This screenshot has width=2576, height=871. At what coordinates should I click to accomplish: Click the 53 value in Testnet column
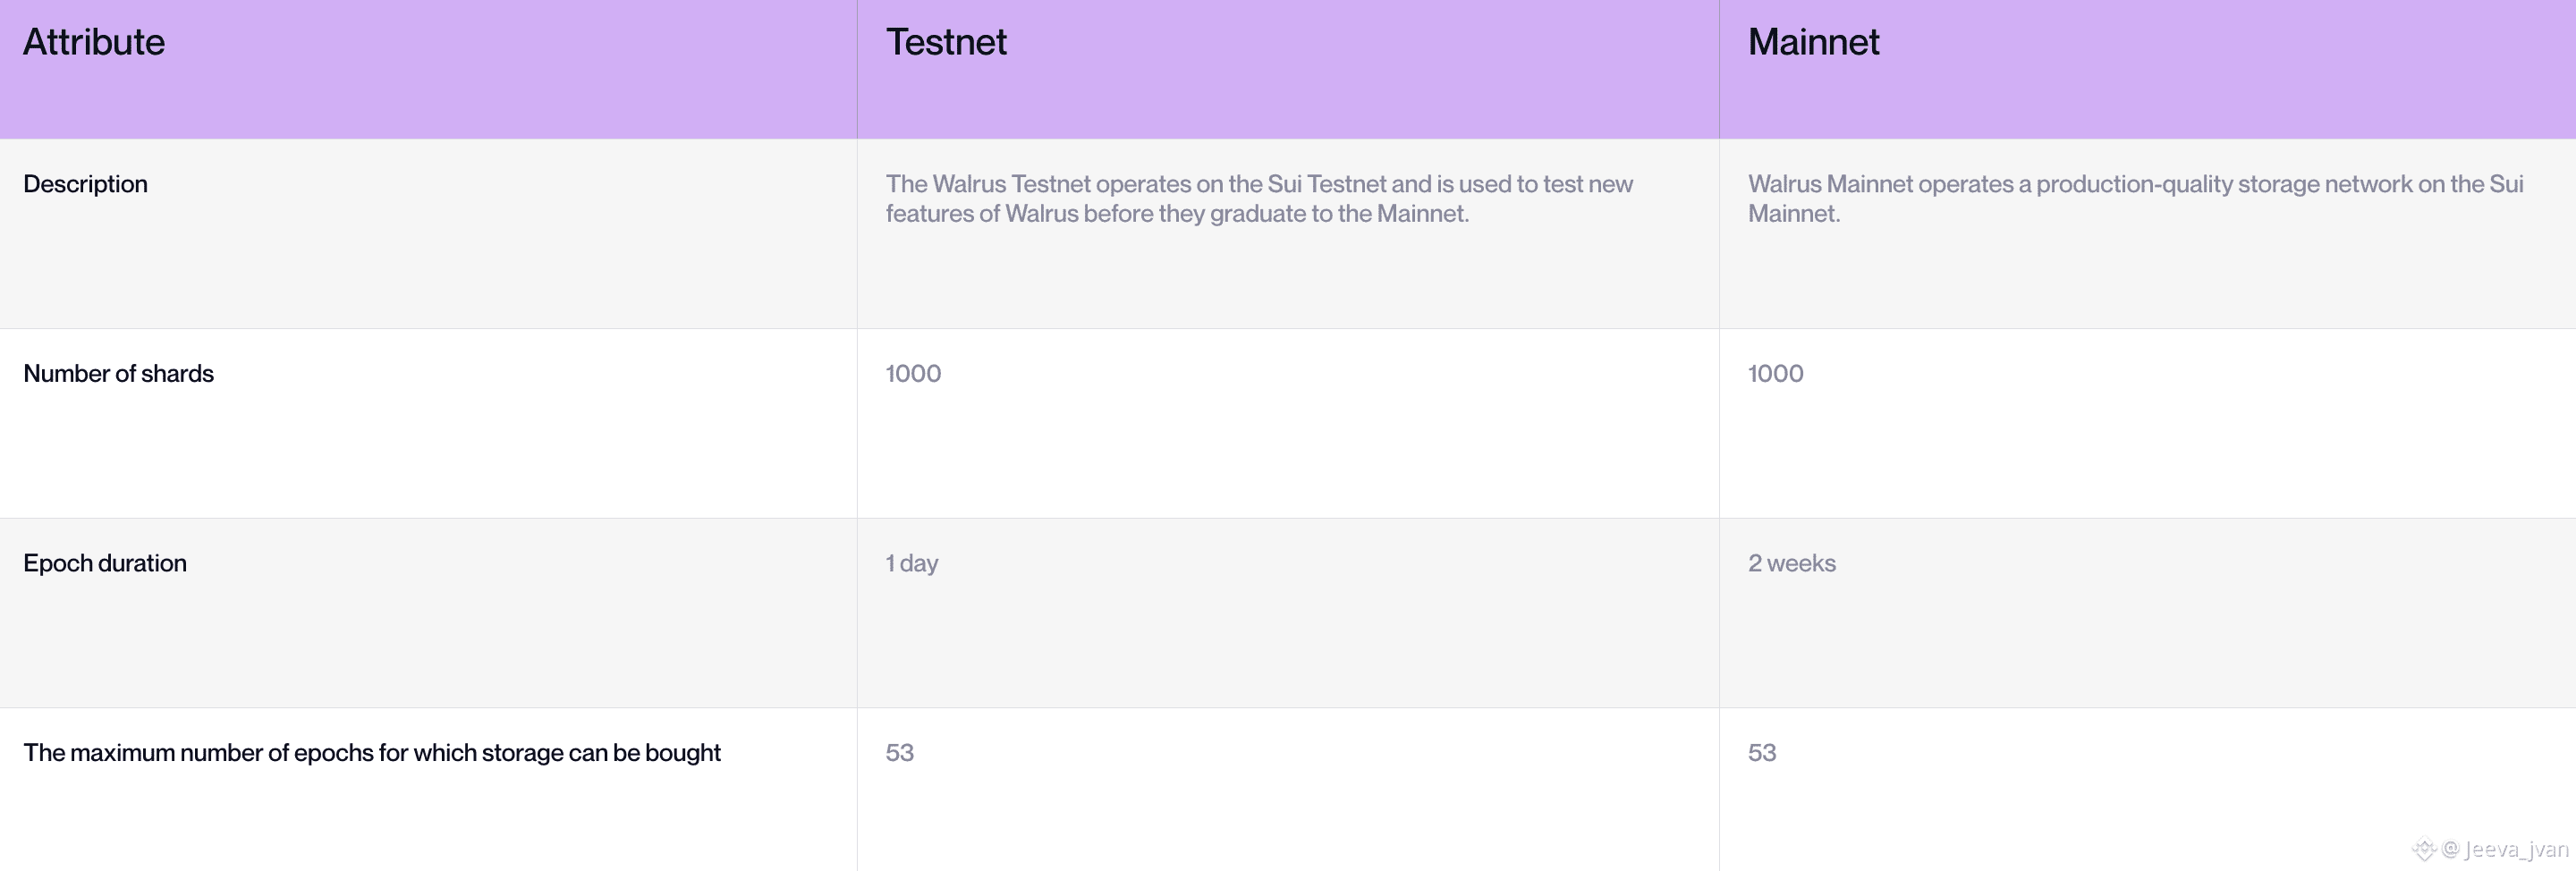(x=899, y=753)
